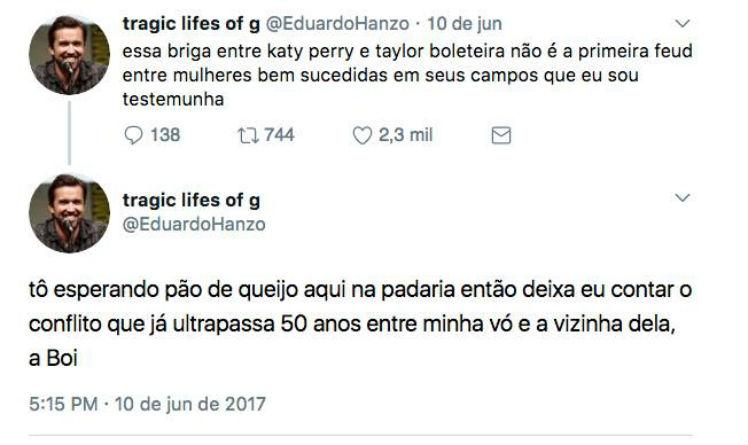Click the envelope direct message icon

(x=502, y=135)
